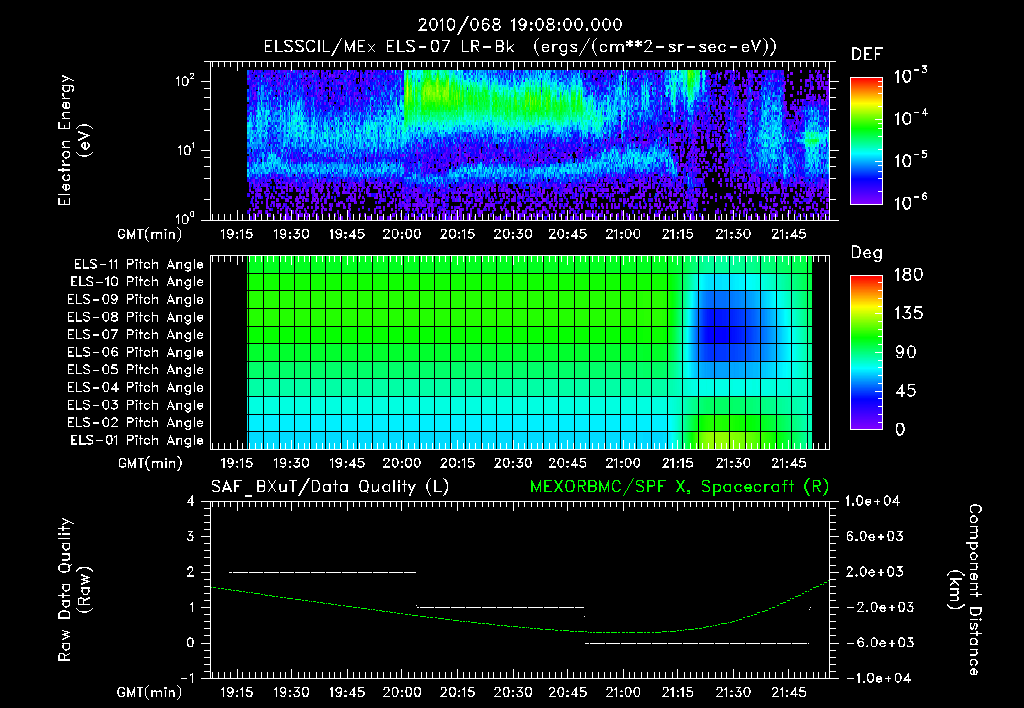This screenshot has width=1024, height=708.
Task: Click the 10^-3 value on DEF scale
Action: coord(910,76)
